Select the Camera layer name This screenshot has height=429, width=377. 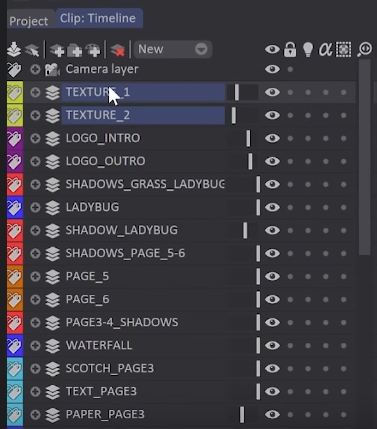point(102,69)
